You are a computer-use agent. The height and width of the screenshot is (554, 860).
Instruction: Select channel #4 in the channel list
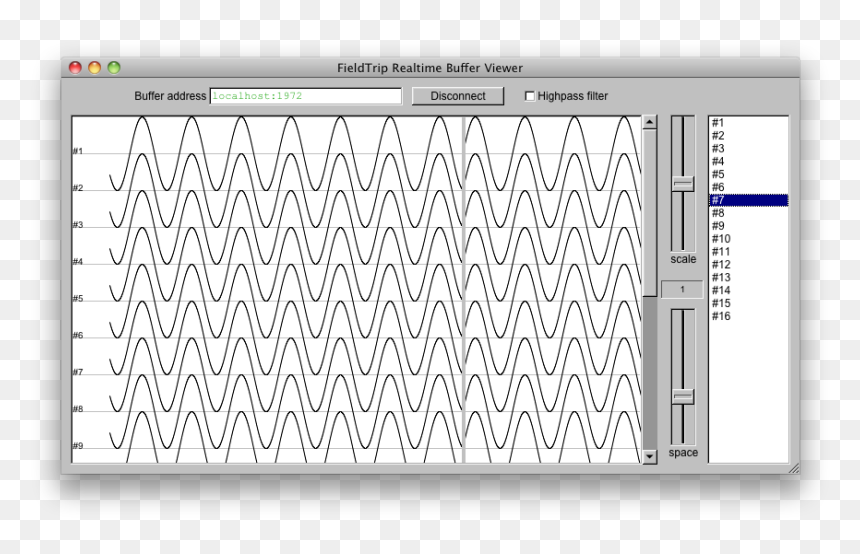point(749,161)
